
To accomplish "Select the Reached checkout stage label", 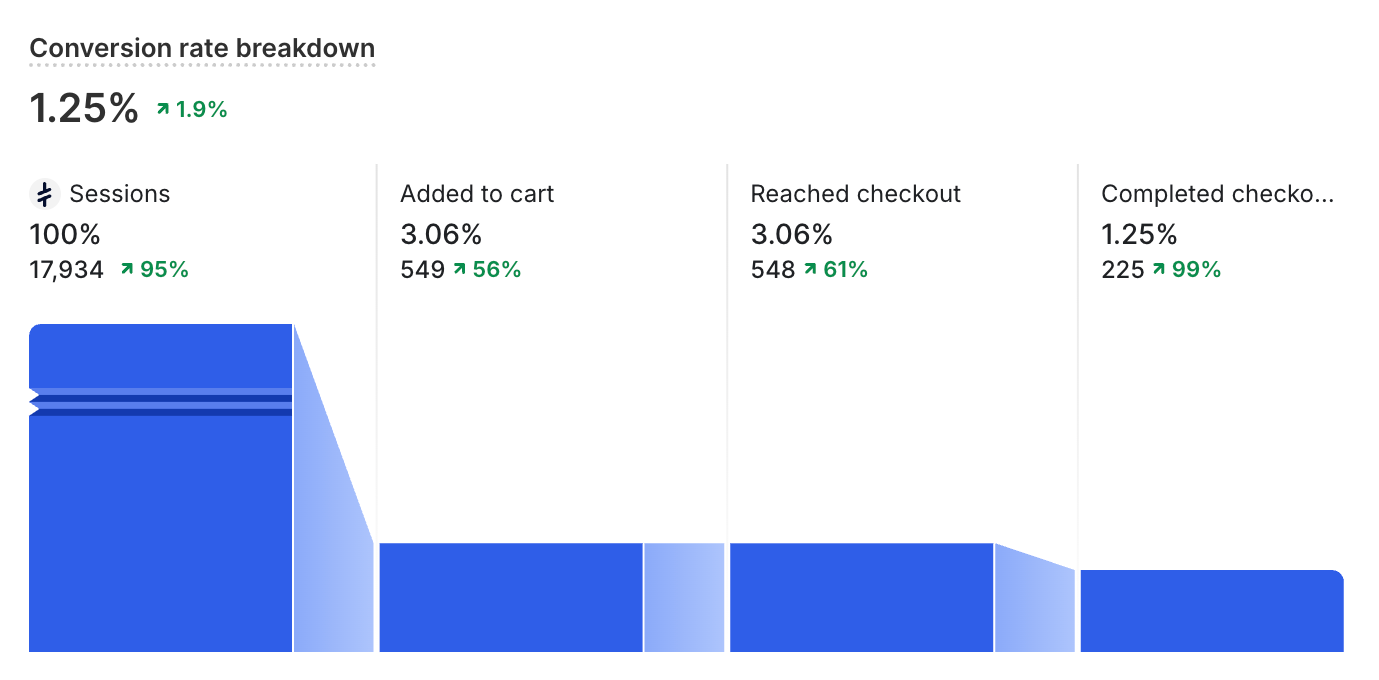I will [855, 194].
